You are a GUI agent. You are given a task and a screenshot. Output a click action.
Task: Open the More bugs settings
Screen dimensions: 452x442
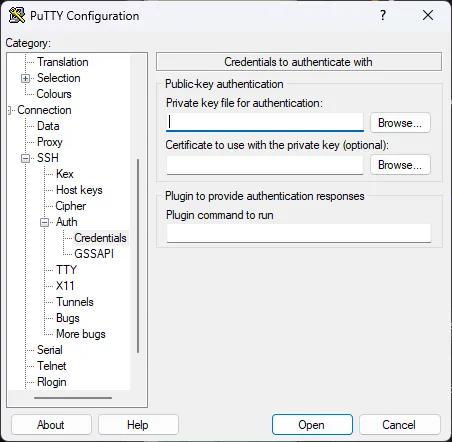[81, 334]
